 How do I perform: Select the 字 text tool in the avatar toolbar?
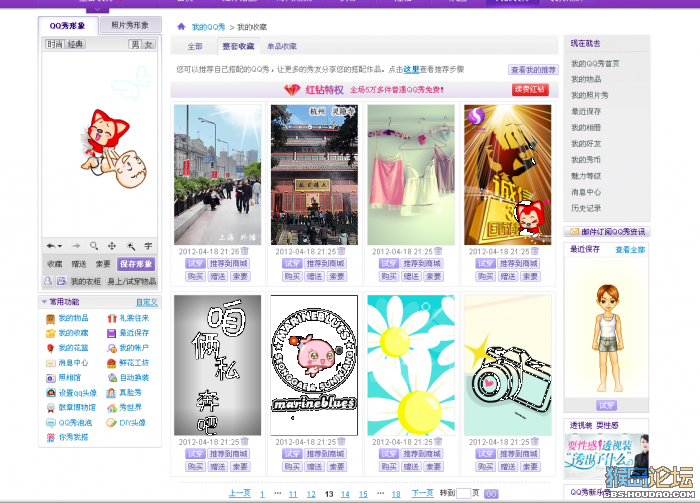tap(148, 246)
